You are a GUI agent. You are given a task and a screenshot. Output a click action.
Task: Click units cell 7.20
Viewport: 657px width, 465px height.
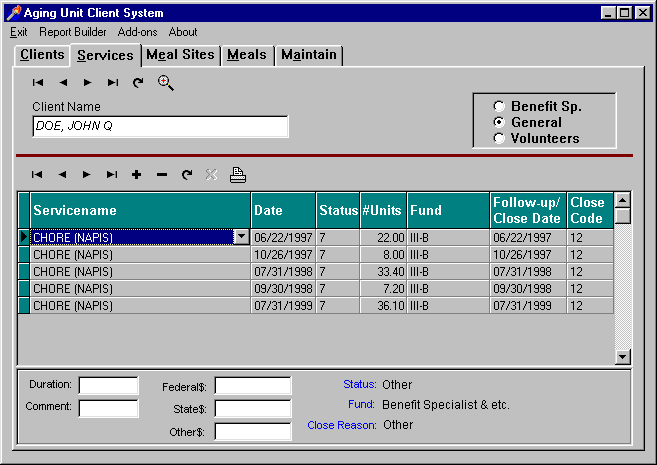(383, 289)
